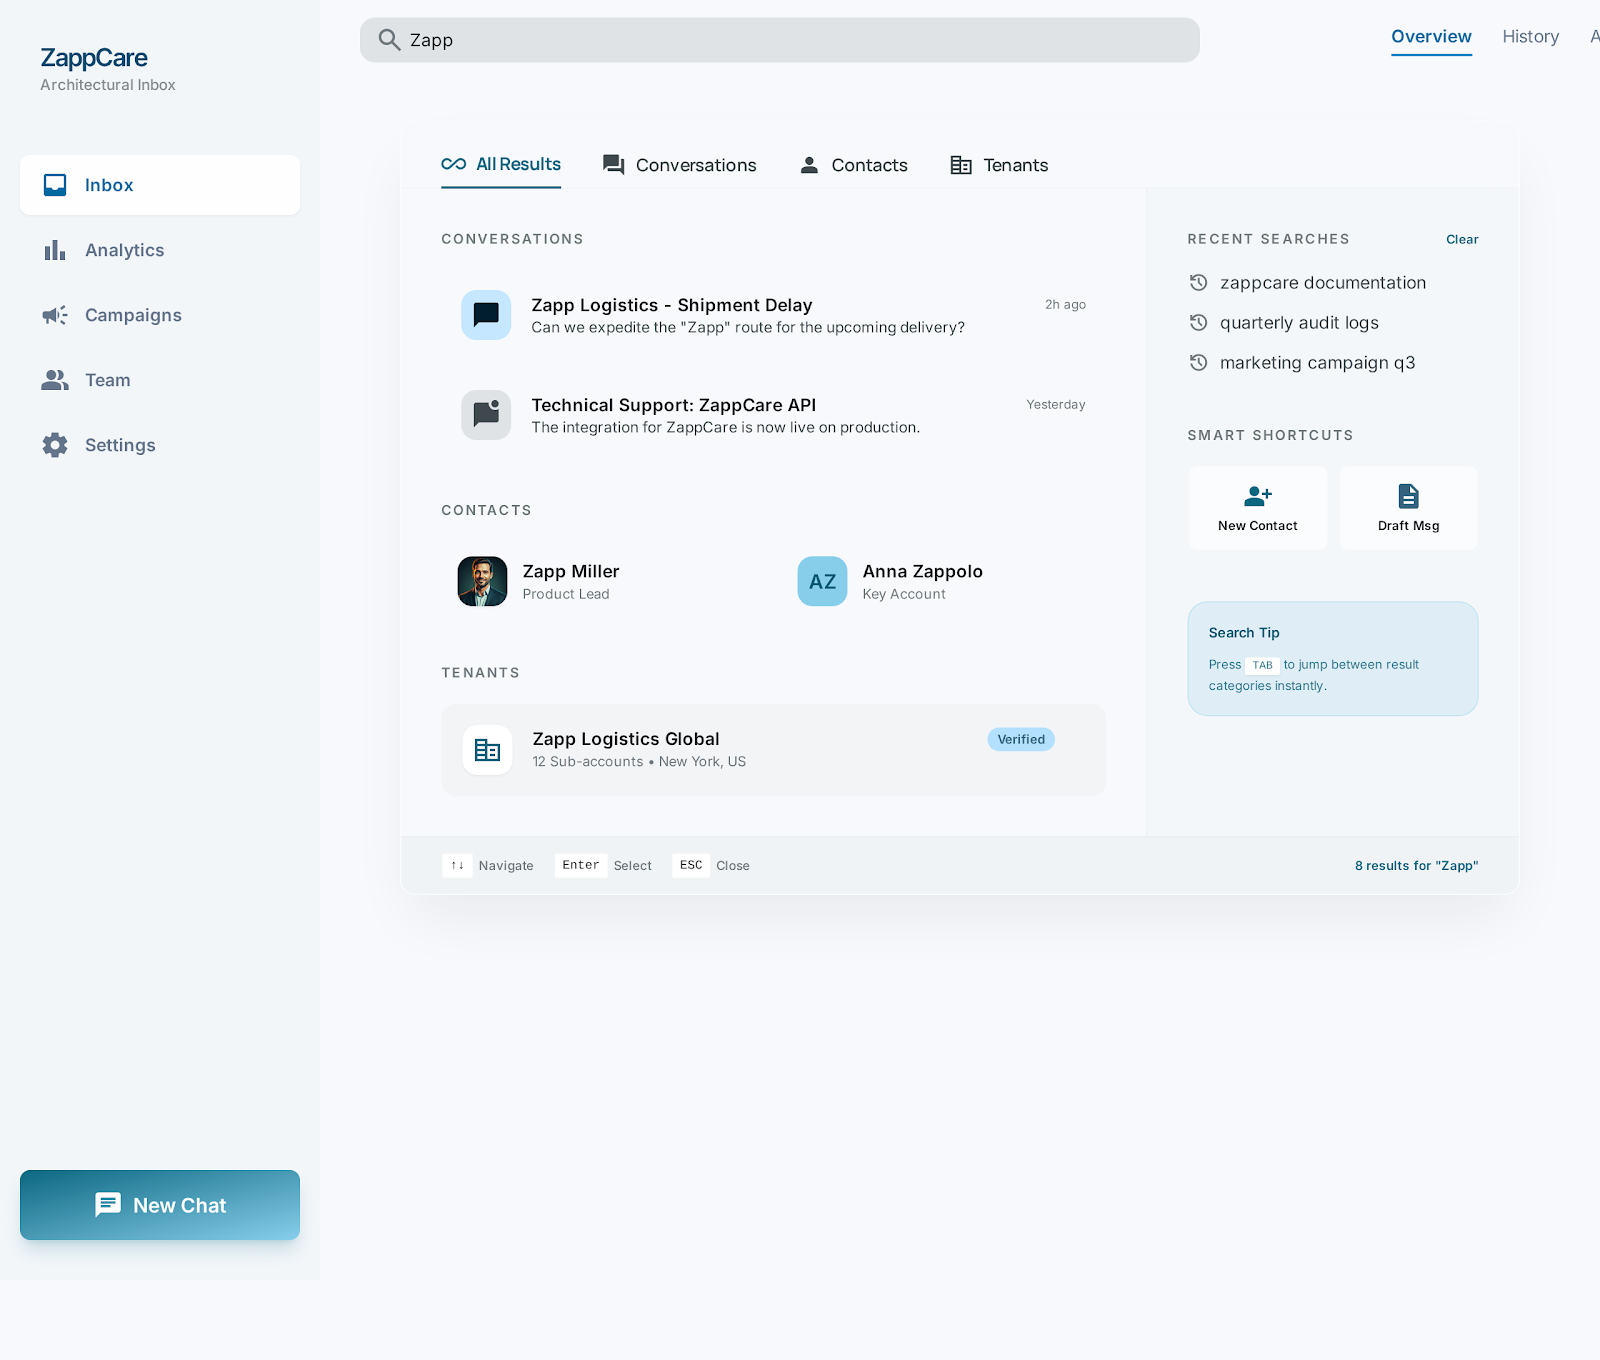Image resolution: width=1600 pixels, height=1360 pixels.
Task: Click the Shipment Delay chat bubble icon
Action: 486,315
